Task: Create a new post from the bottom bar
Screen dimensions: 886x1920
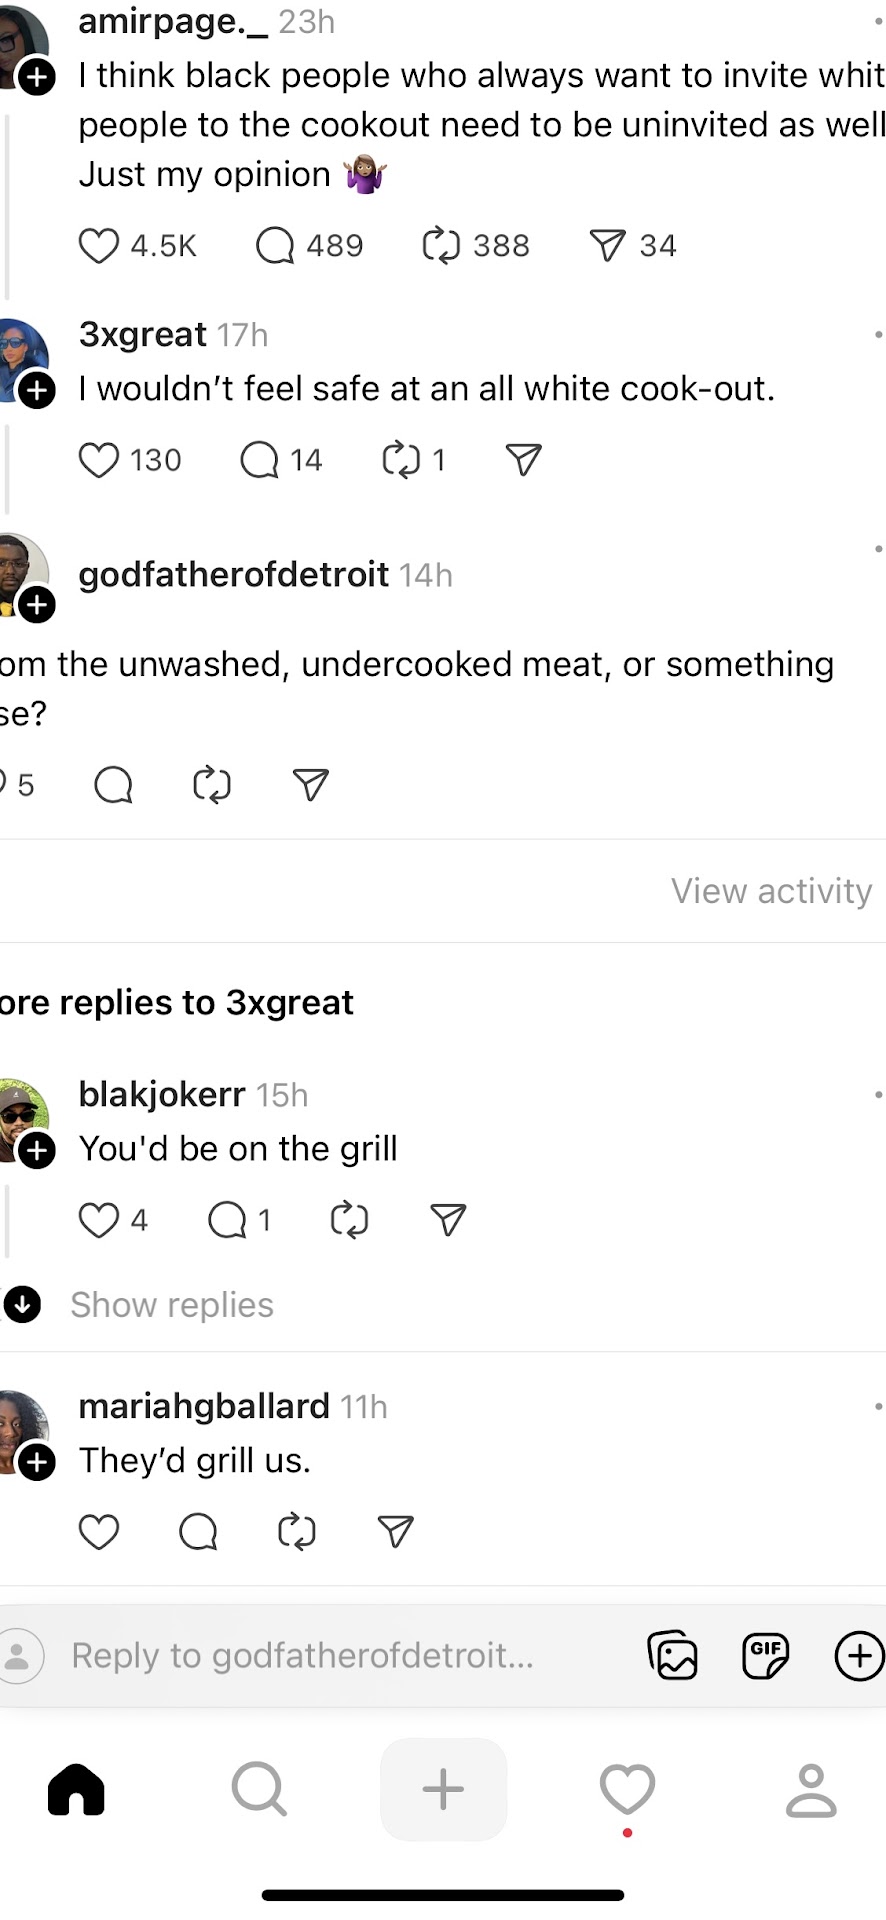Action: tap(443, 1790)
